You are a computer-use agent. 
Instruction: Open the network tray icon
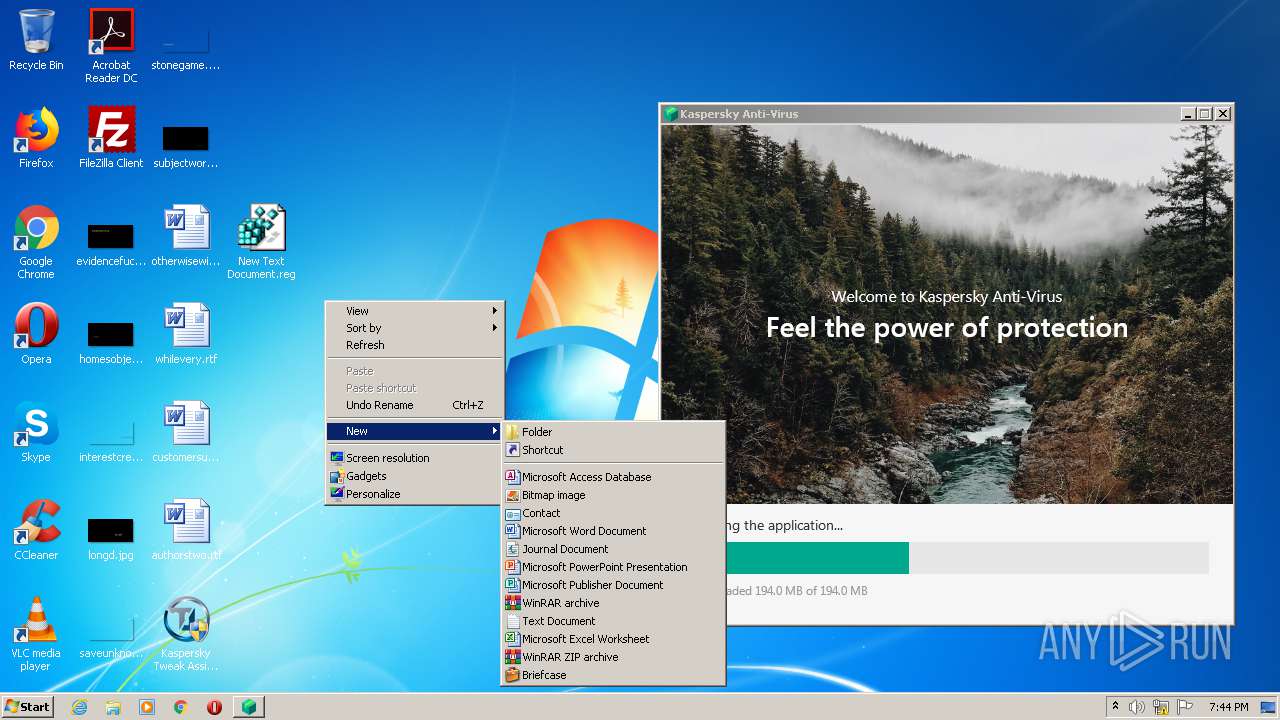(1161, 707)
